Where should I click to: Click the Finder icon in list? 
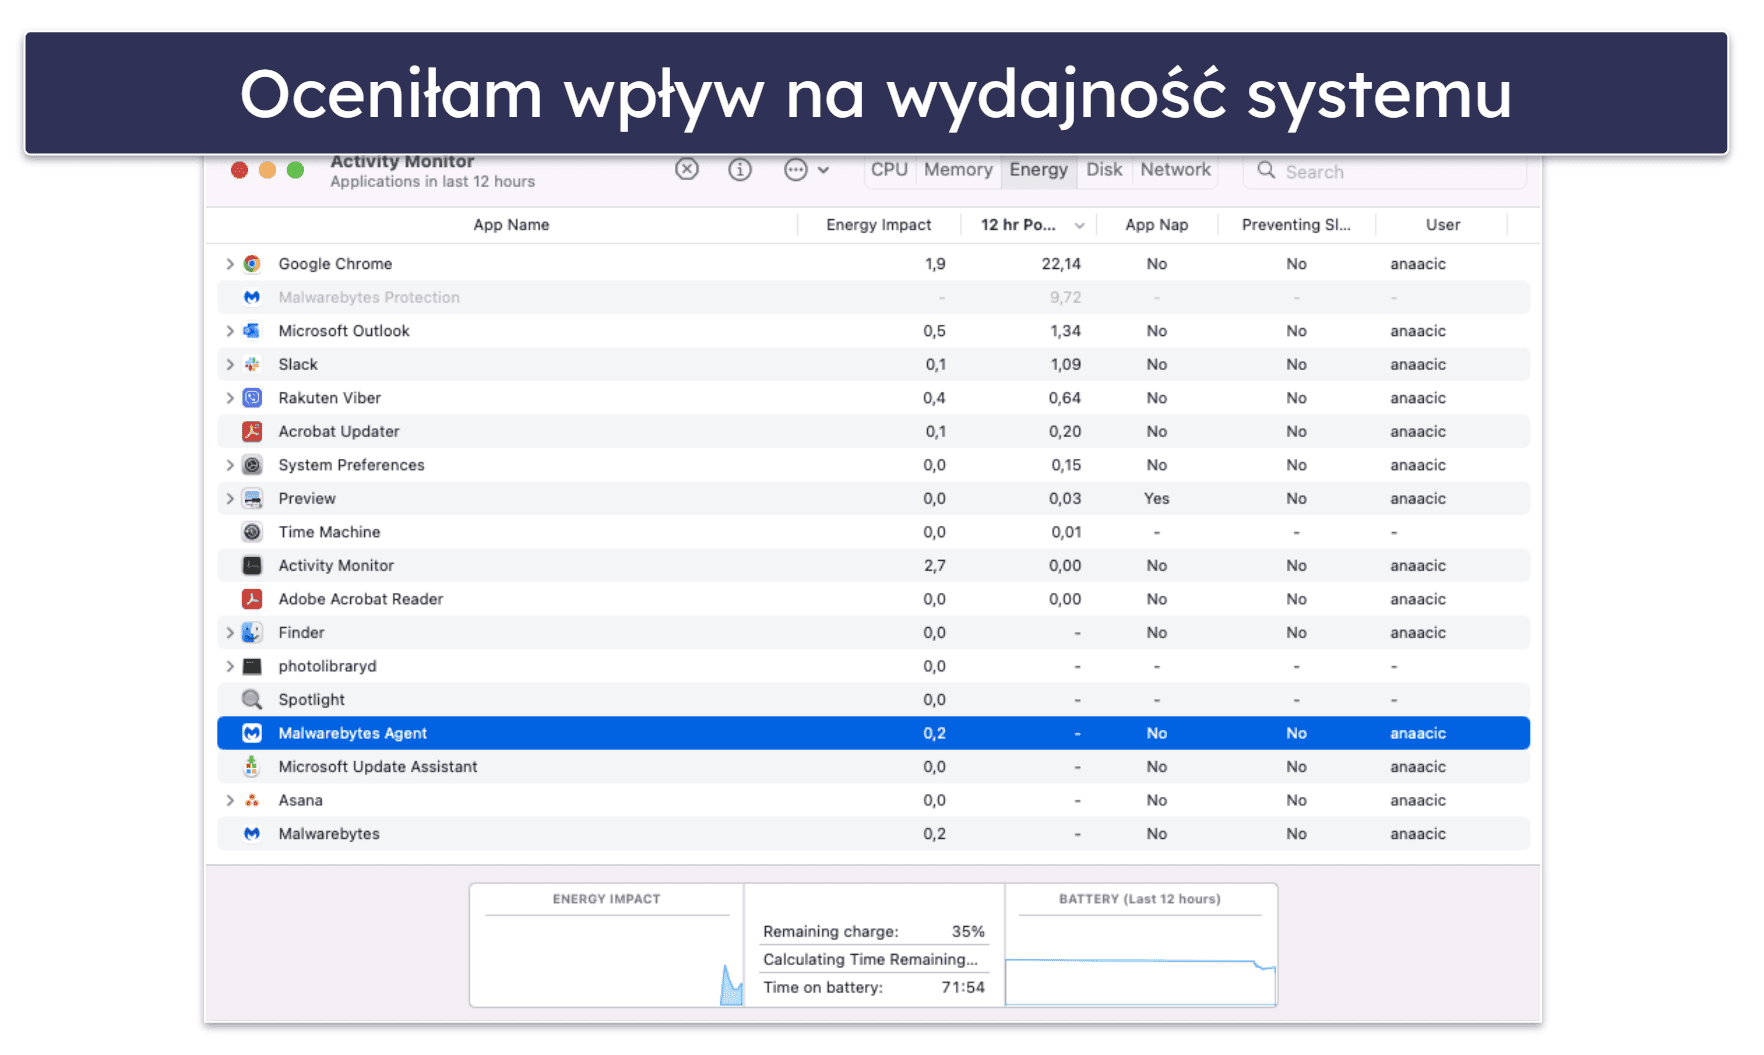[x=252, y=632]
